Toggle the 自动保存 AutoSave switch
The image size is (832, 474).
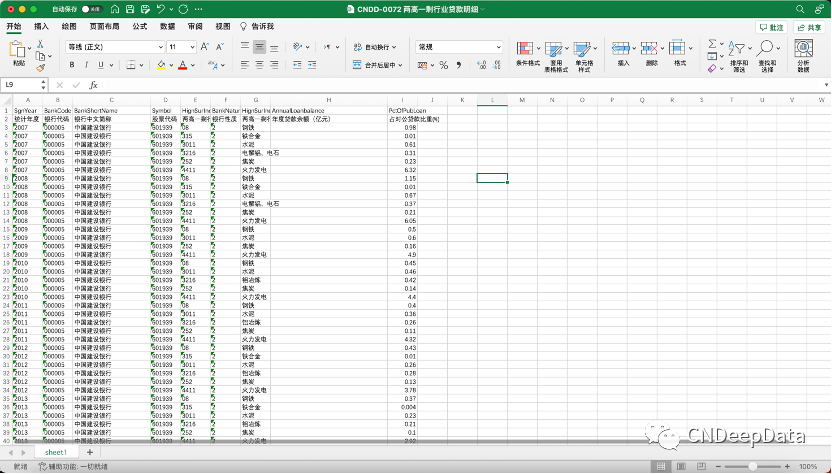point(92,9)
